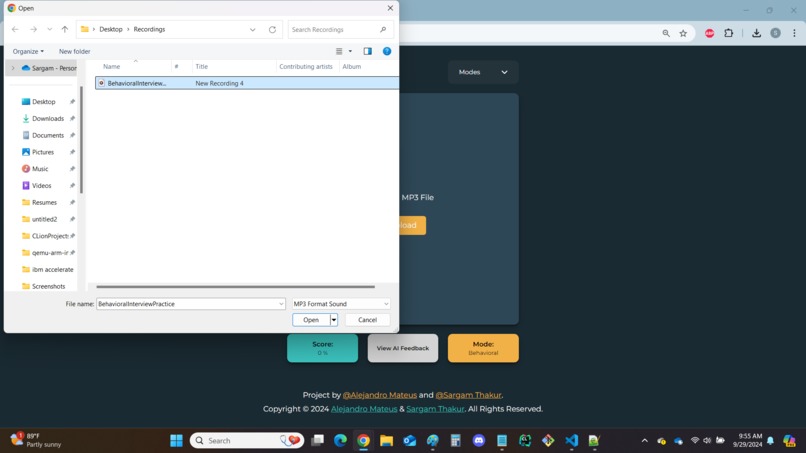
Task: Open the ABP adblock extension icon
Action: (709, 33)
